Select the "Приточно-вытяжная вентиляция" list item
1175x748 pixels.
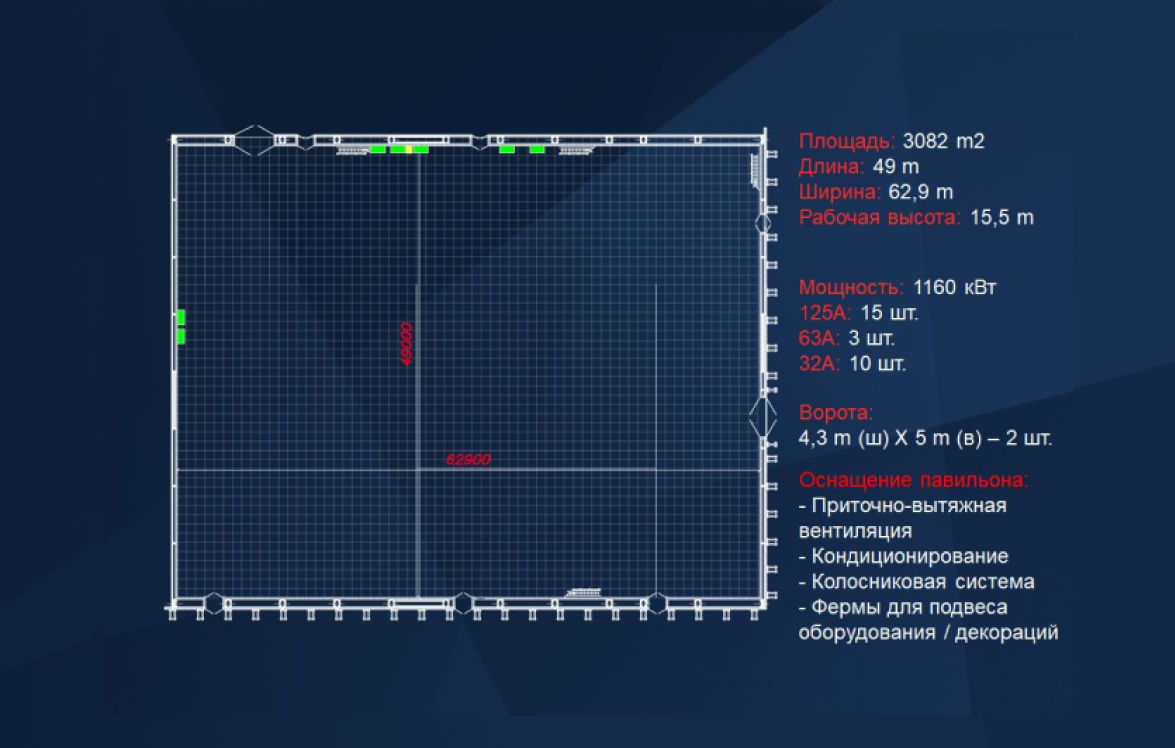click(903, 518)
